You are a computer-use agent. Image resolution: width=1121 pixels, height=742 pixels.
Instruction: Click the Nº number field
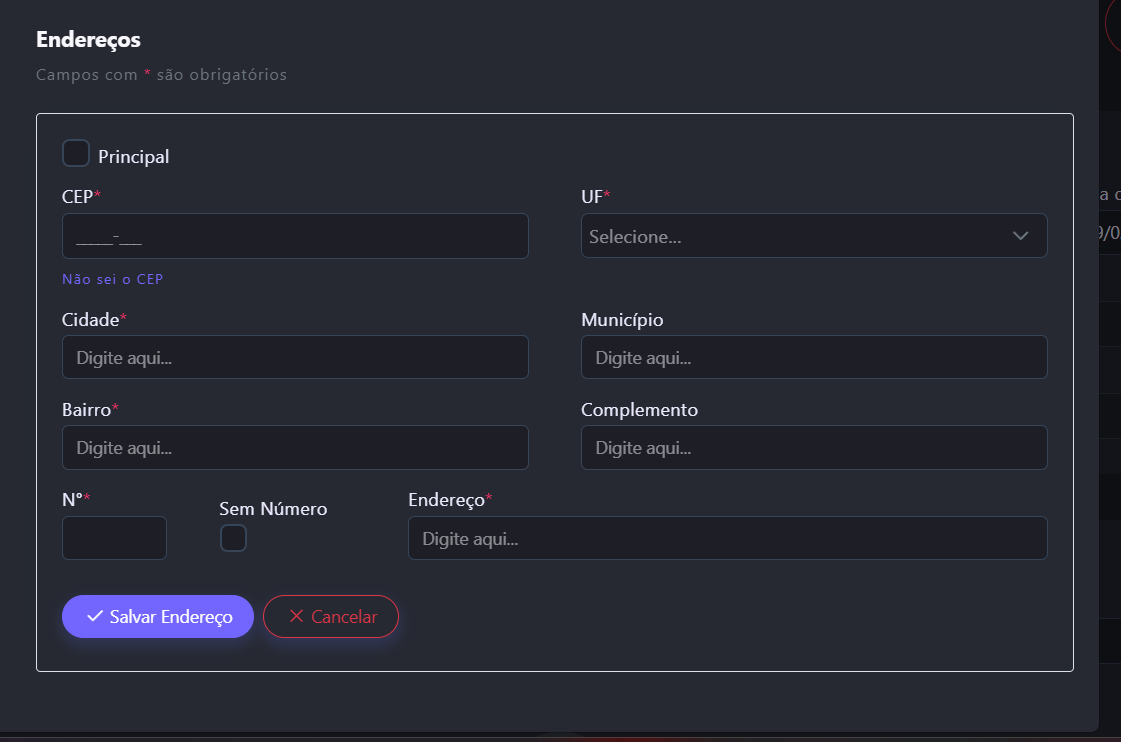(x=114, y=538)
